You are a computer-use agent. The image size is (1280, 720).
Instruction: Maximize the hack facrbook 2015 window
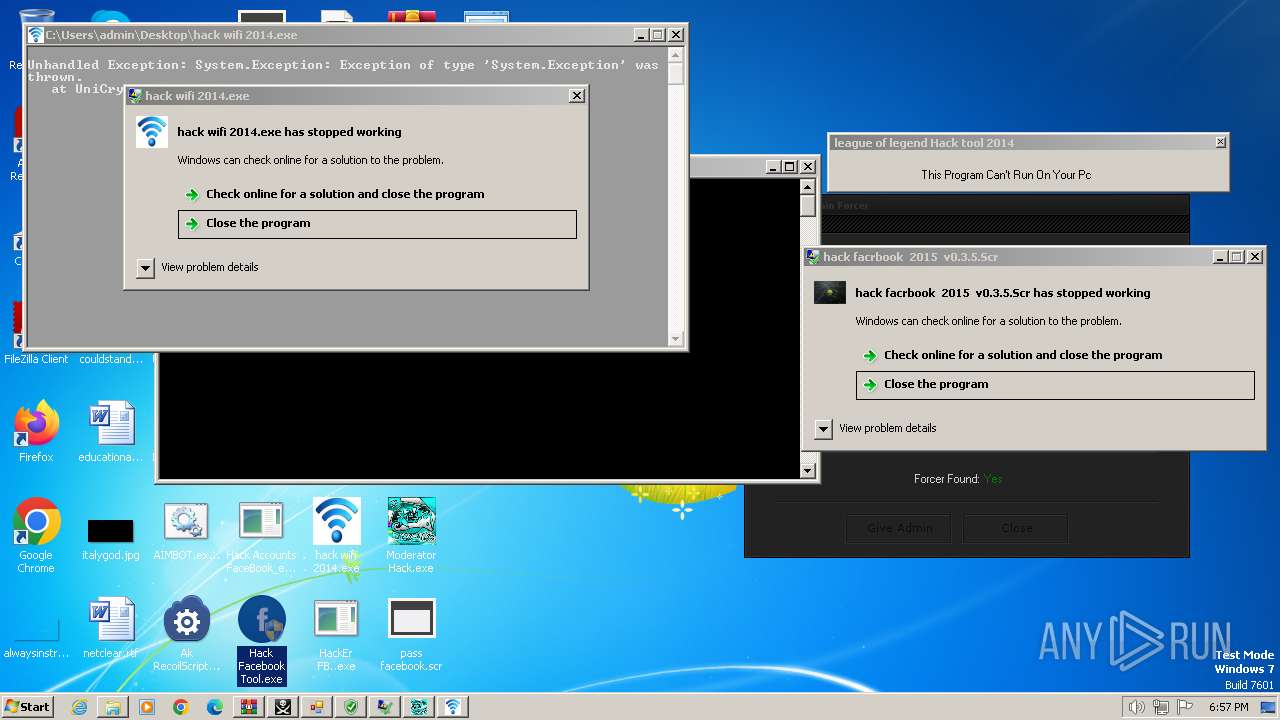[1237, 257]
